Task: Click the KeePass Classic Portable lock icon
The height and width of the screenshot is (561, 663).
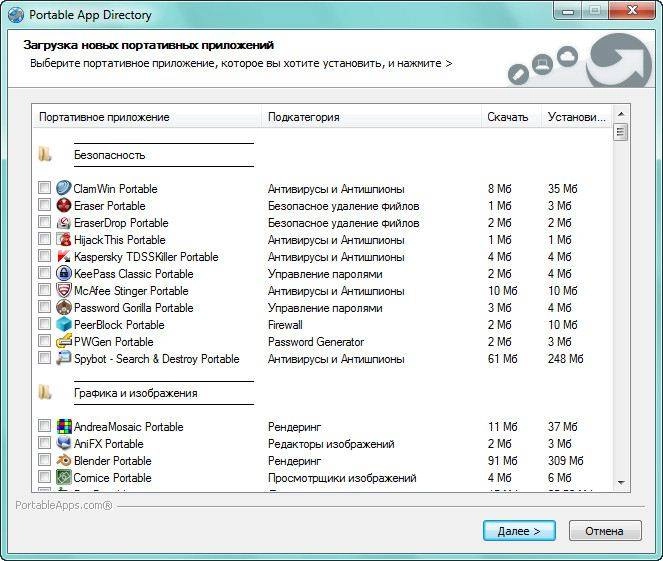Action: coord(63,273)
